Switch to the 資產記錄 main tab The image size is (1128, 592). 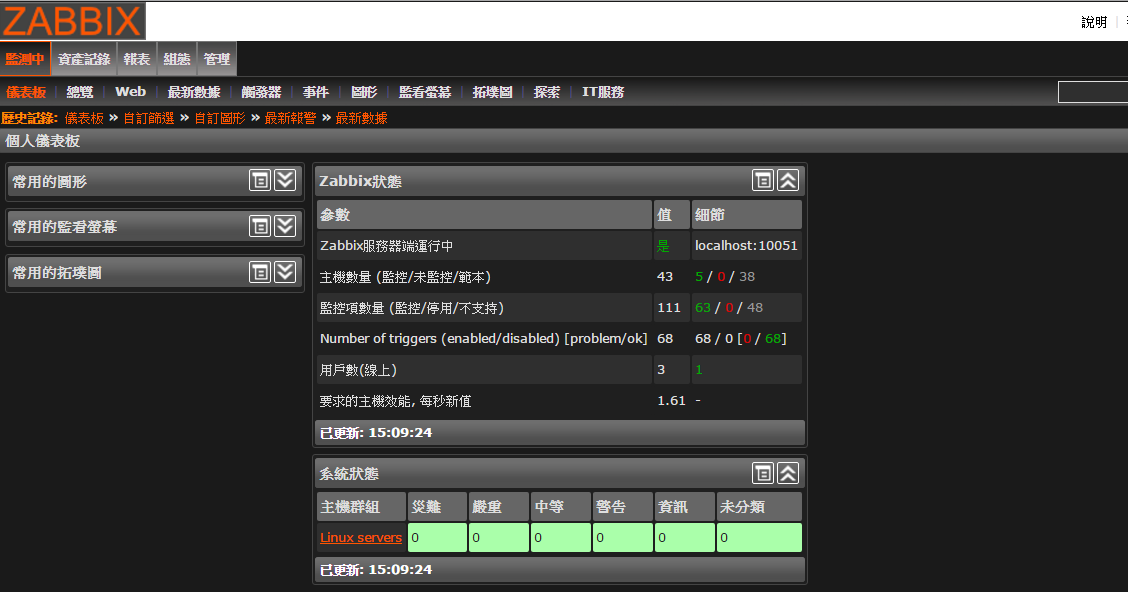click(84, 59)
